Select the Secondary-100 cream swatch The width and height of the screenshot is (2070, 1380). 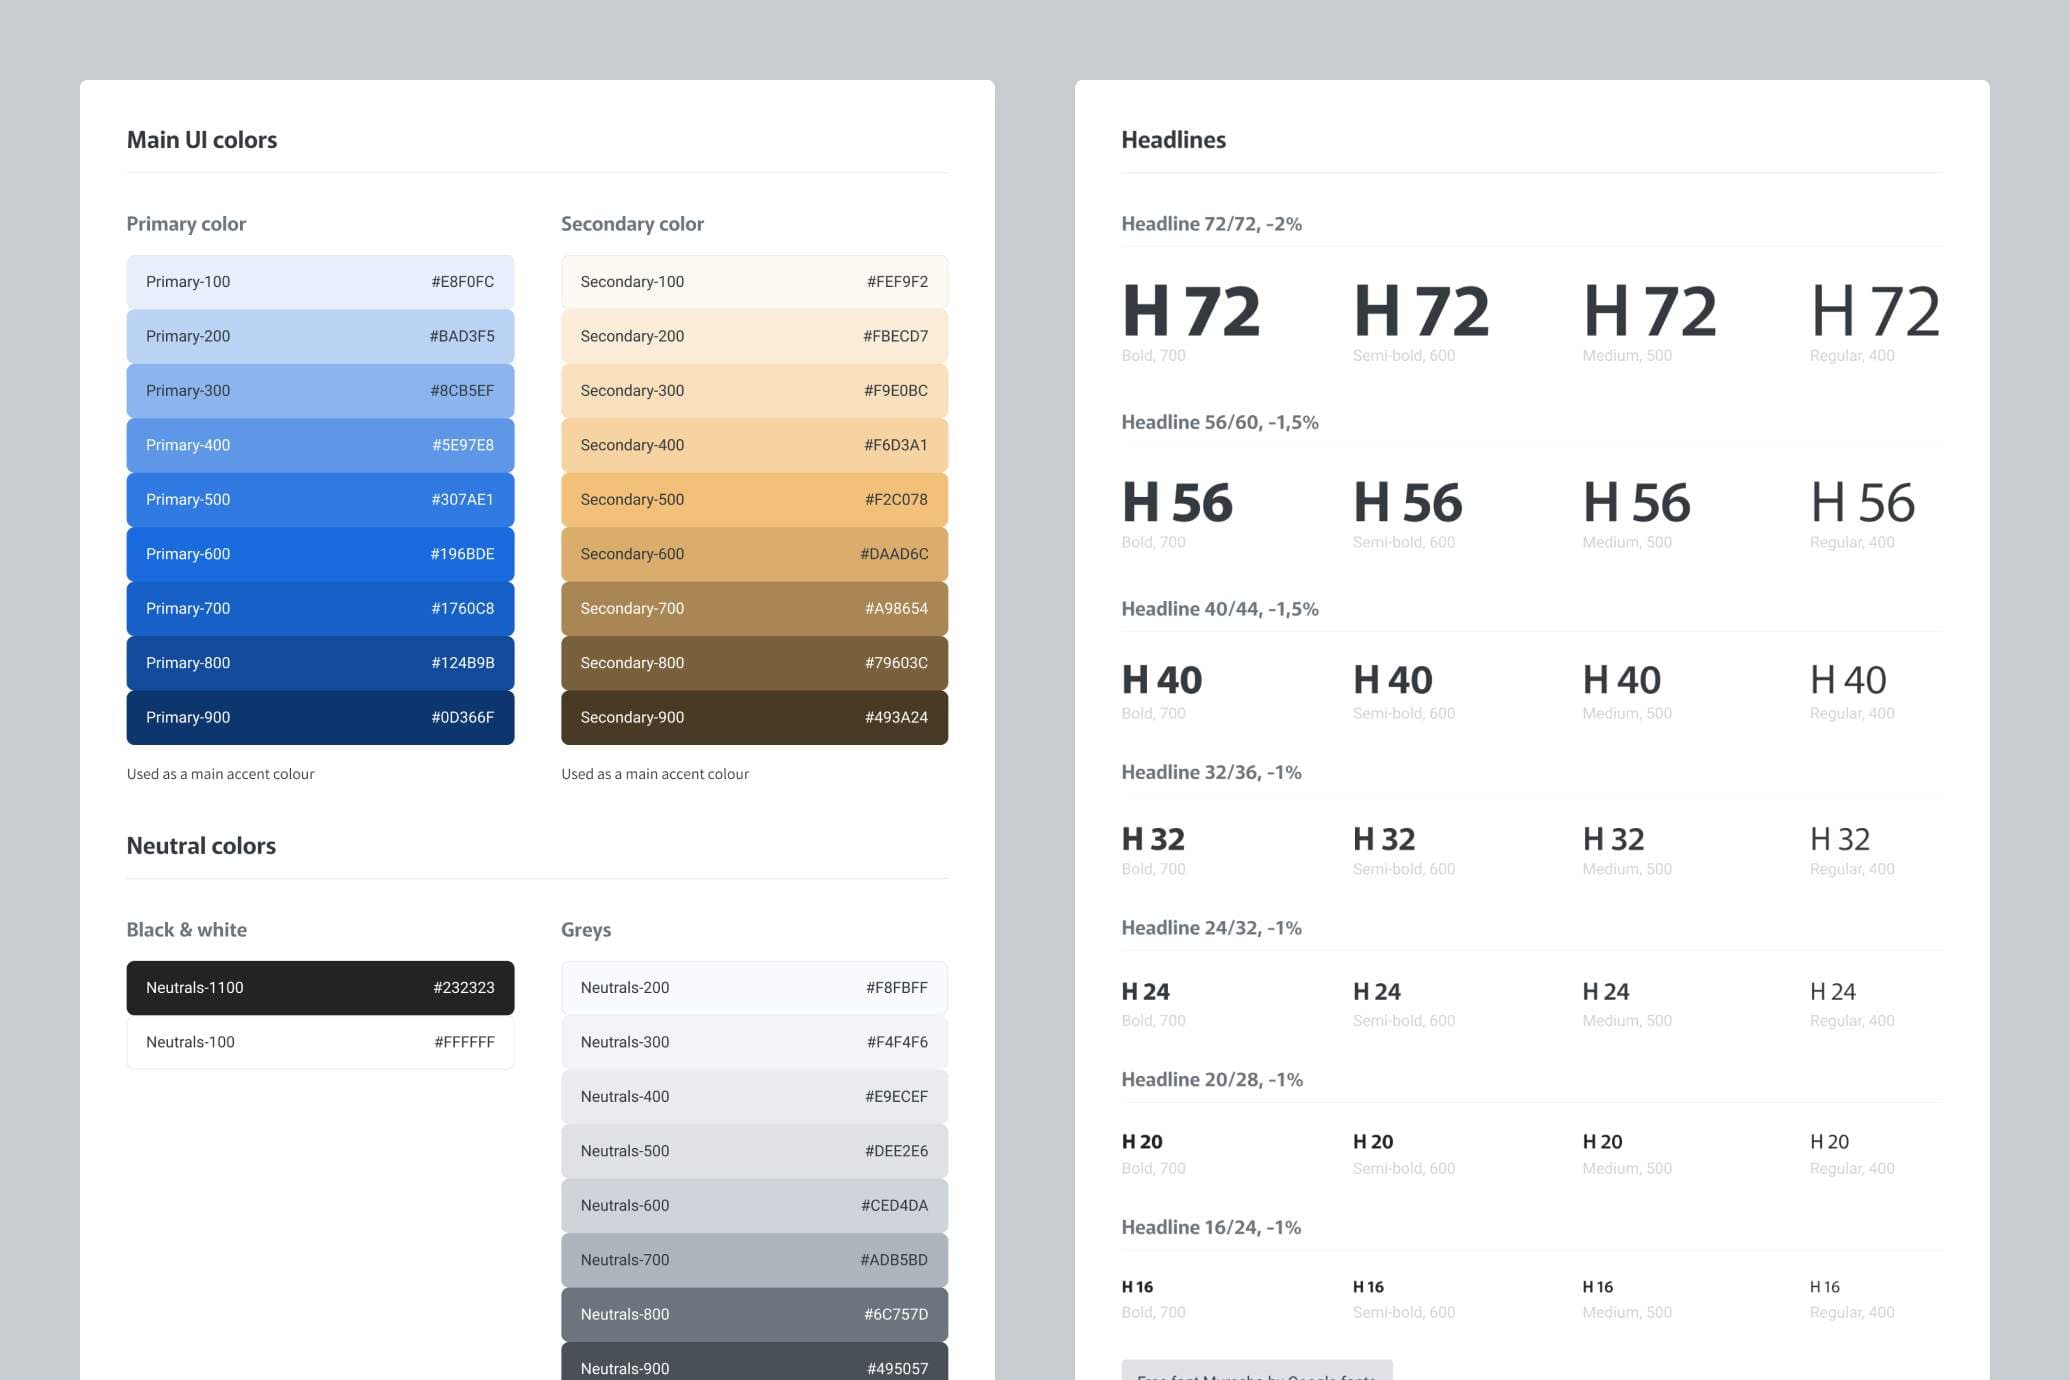pos(754,281)
